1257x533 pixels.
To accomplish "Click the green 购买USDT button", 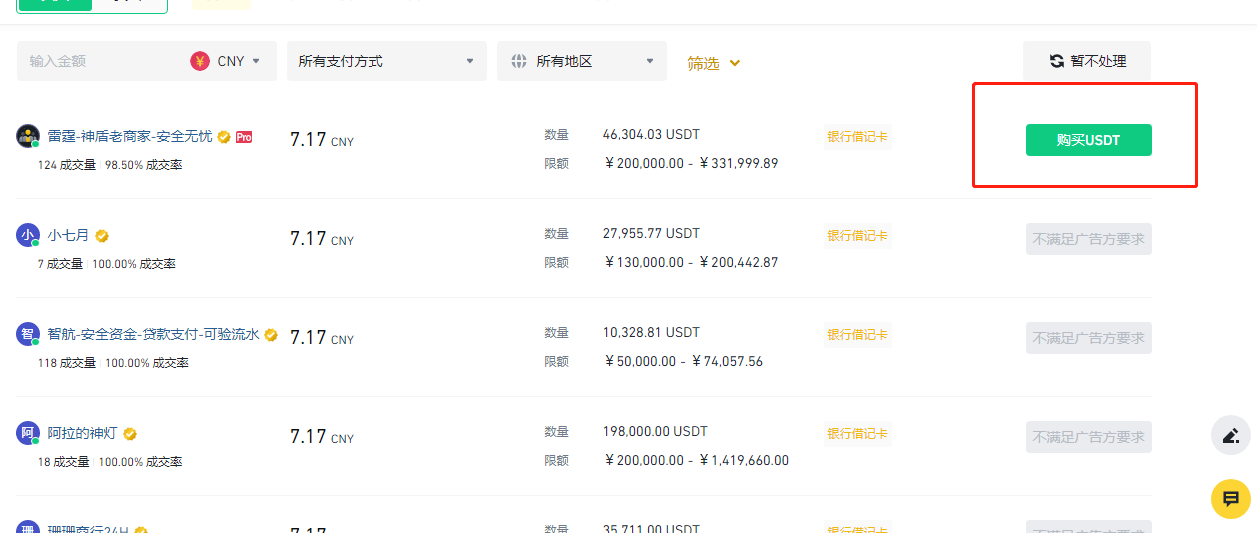I will point(1088,140).
